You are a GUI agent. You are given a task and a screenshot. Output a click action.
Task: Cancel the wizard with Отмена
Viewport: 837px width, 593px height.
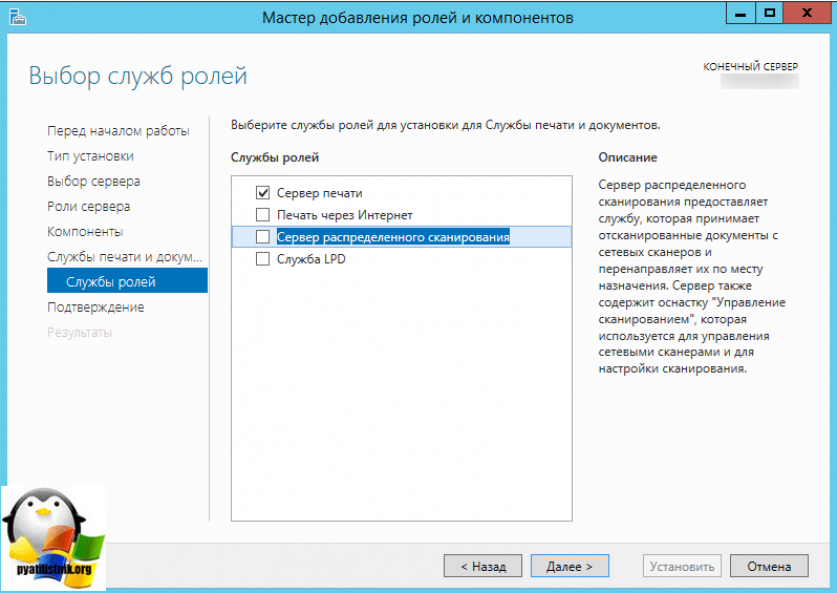[x=769, y=566]
